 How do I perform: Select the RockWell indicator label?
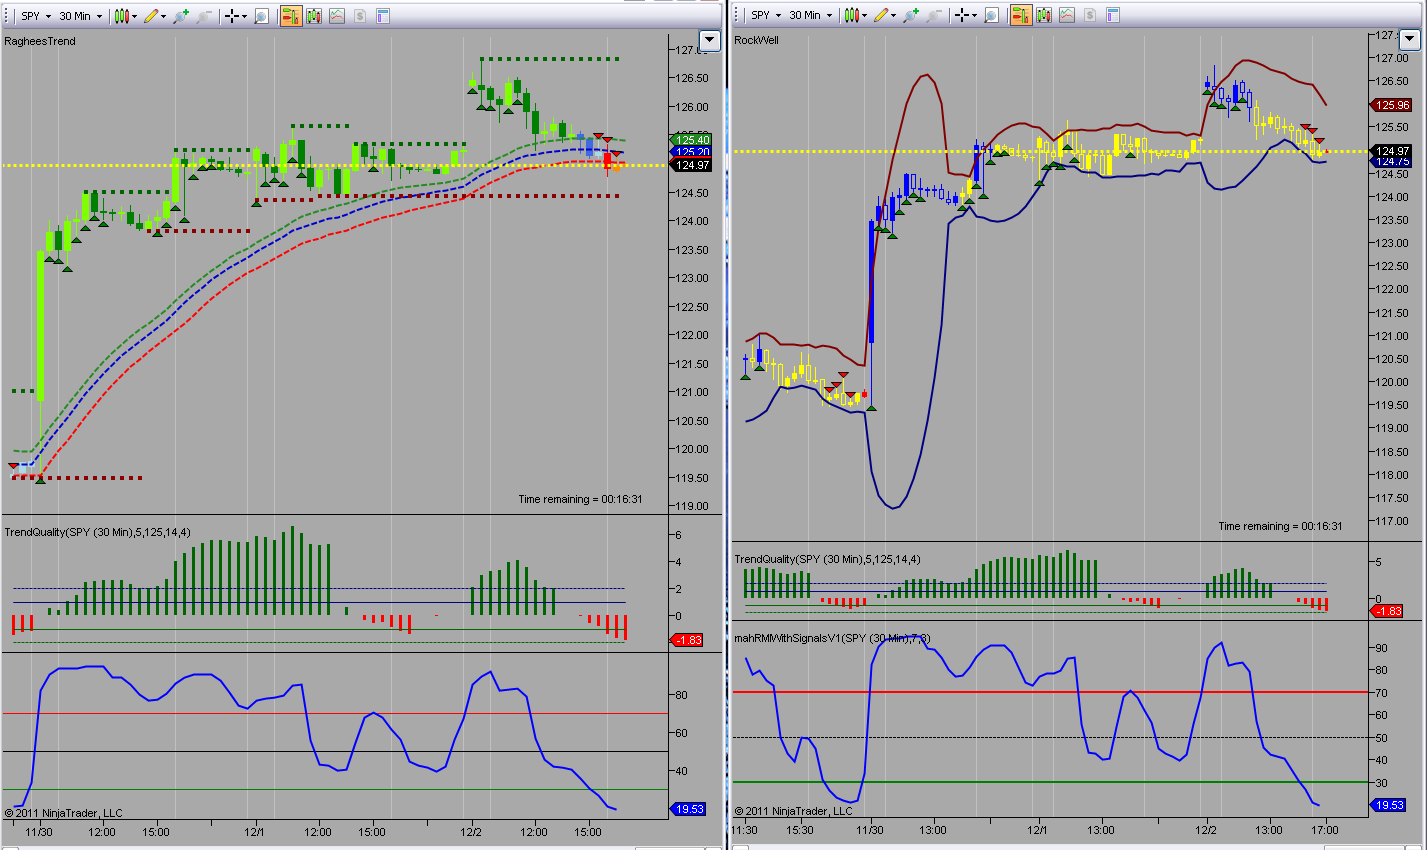click(x=756, y=40)
